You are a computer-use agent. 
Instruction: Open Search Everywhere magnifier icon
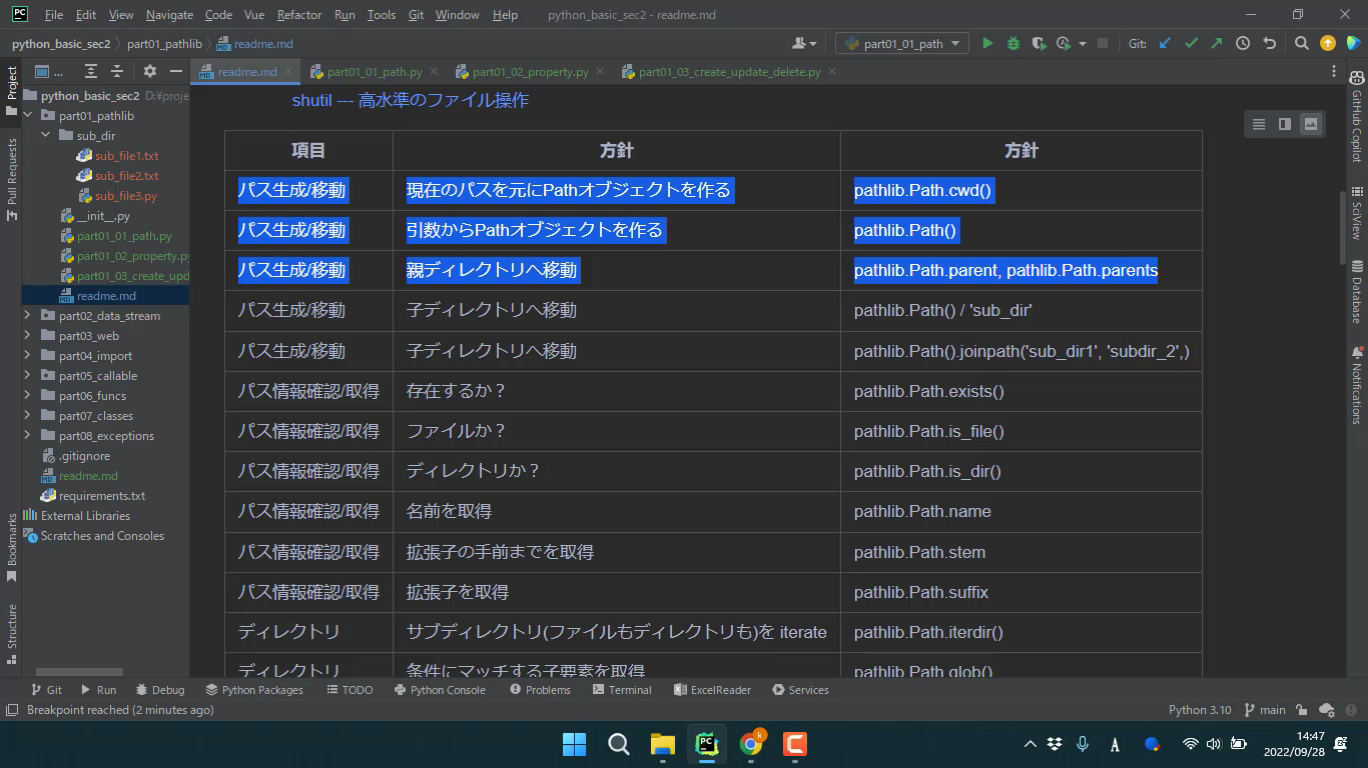(x=1301, y=44)
